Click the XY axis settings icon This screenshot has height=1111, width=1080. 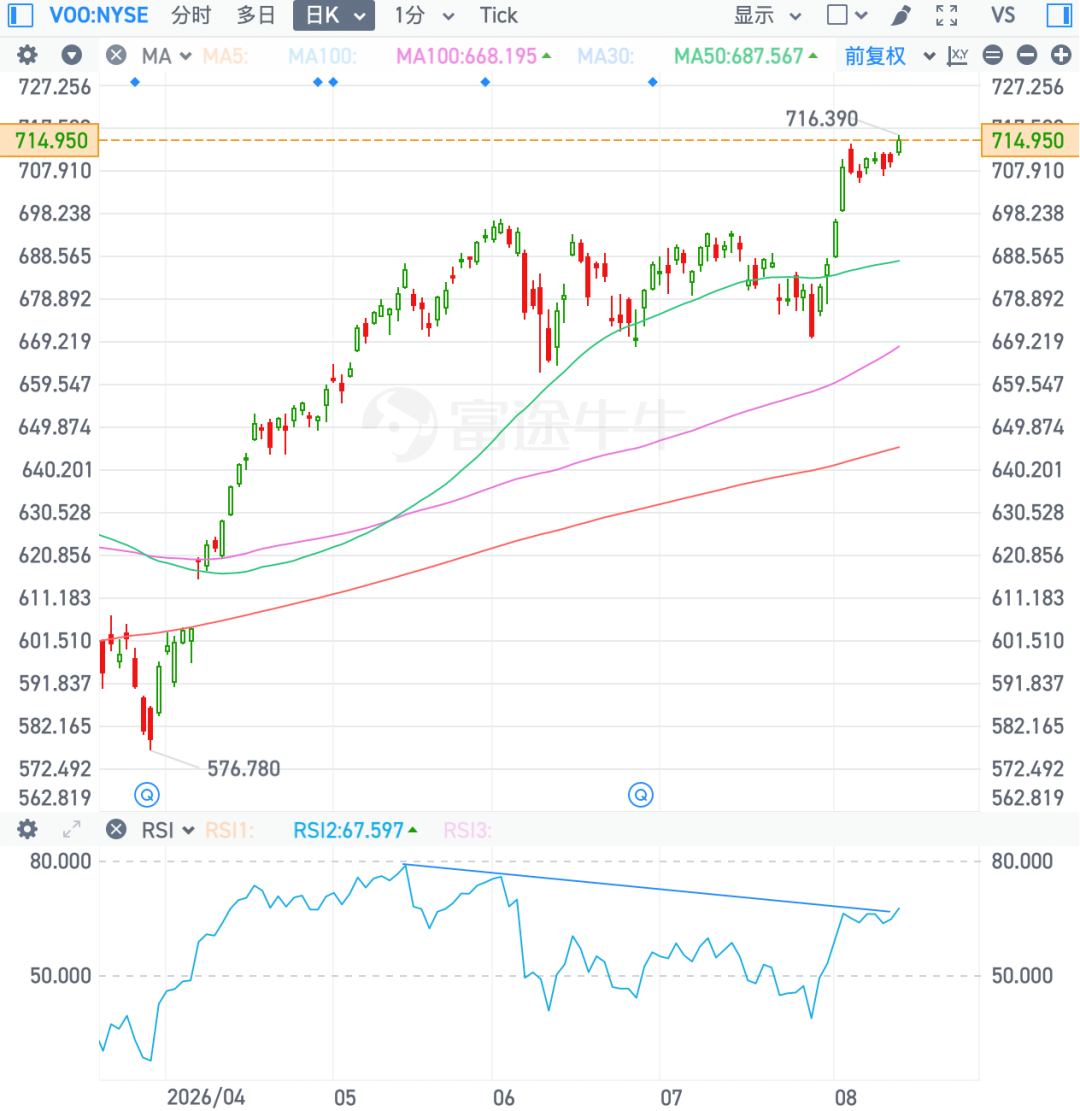957,56
